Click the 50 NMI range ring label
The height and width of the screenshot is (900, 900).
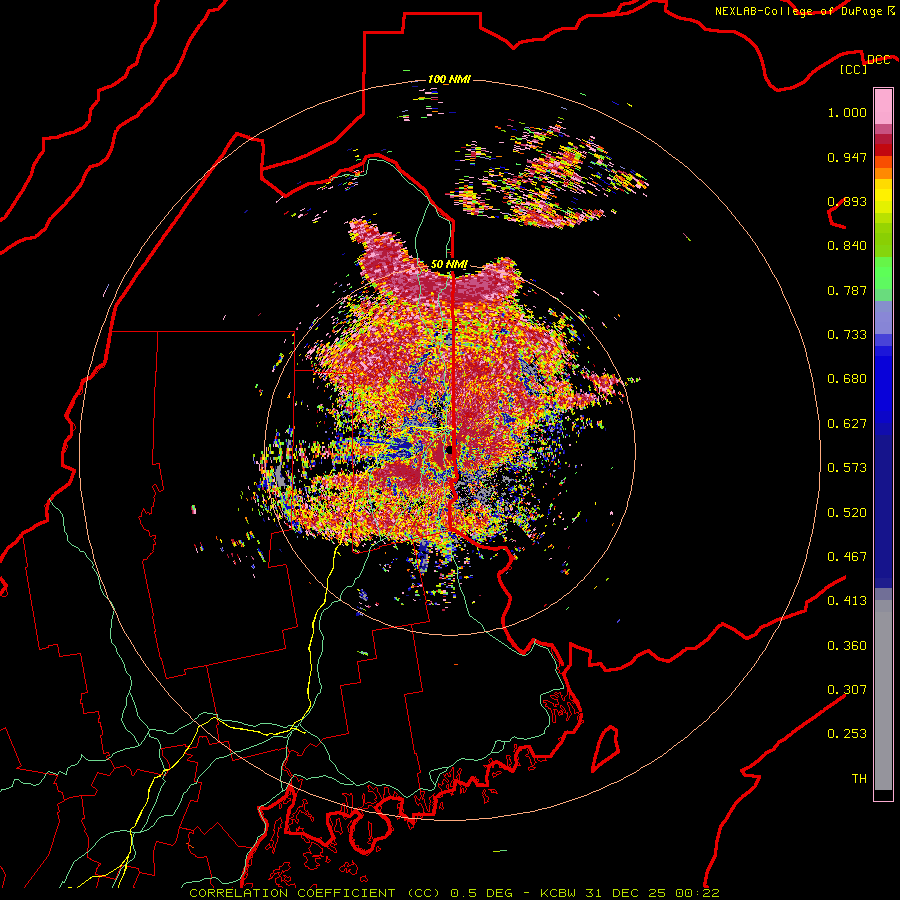point(449,265)
